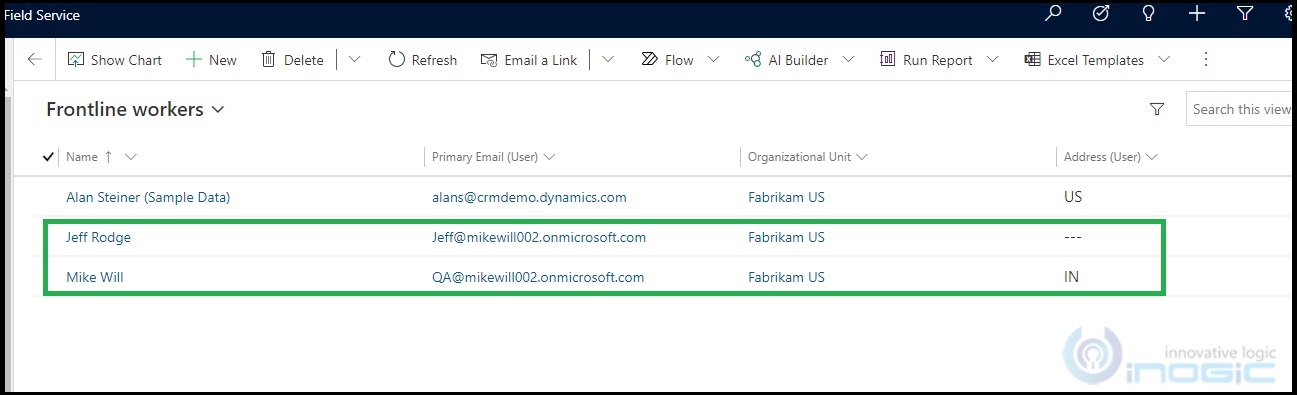The width and height of the screenshot is (1297, 395).
Task: Click Run Report command
Action: (x=926, y=60)
